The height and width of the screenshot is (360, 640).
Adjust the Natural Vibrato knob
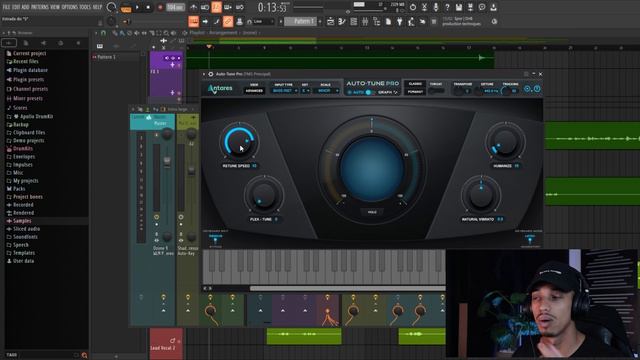[x=481, y=195]
